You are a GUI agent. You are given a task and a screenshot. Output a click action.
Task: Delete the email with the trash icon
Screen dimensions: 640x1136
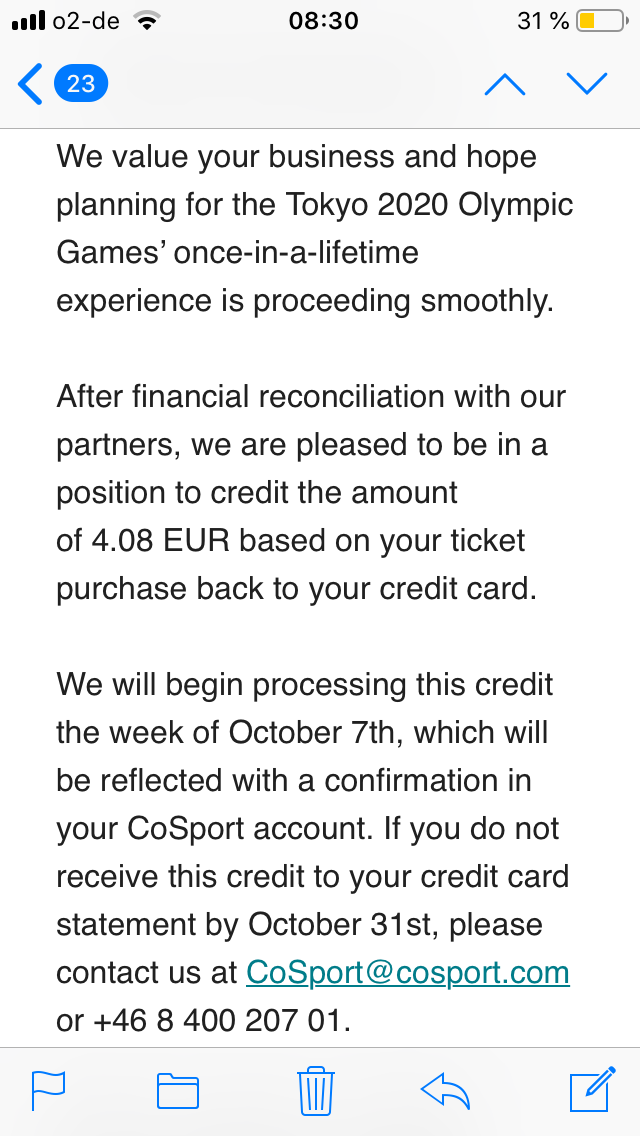(x=316, y=1090)
